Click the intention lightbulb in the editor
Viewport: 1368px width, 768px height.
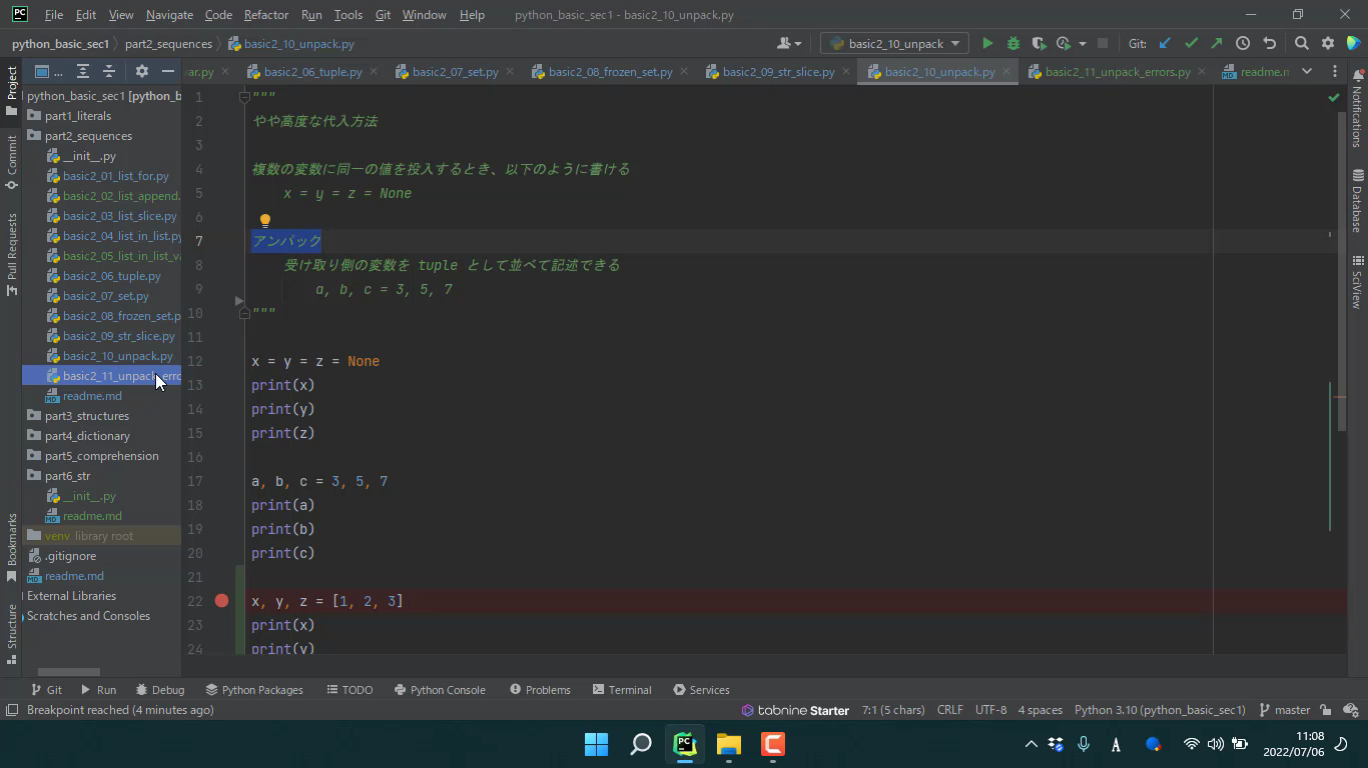pyautogui.click(x=265, y=220)
